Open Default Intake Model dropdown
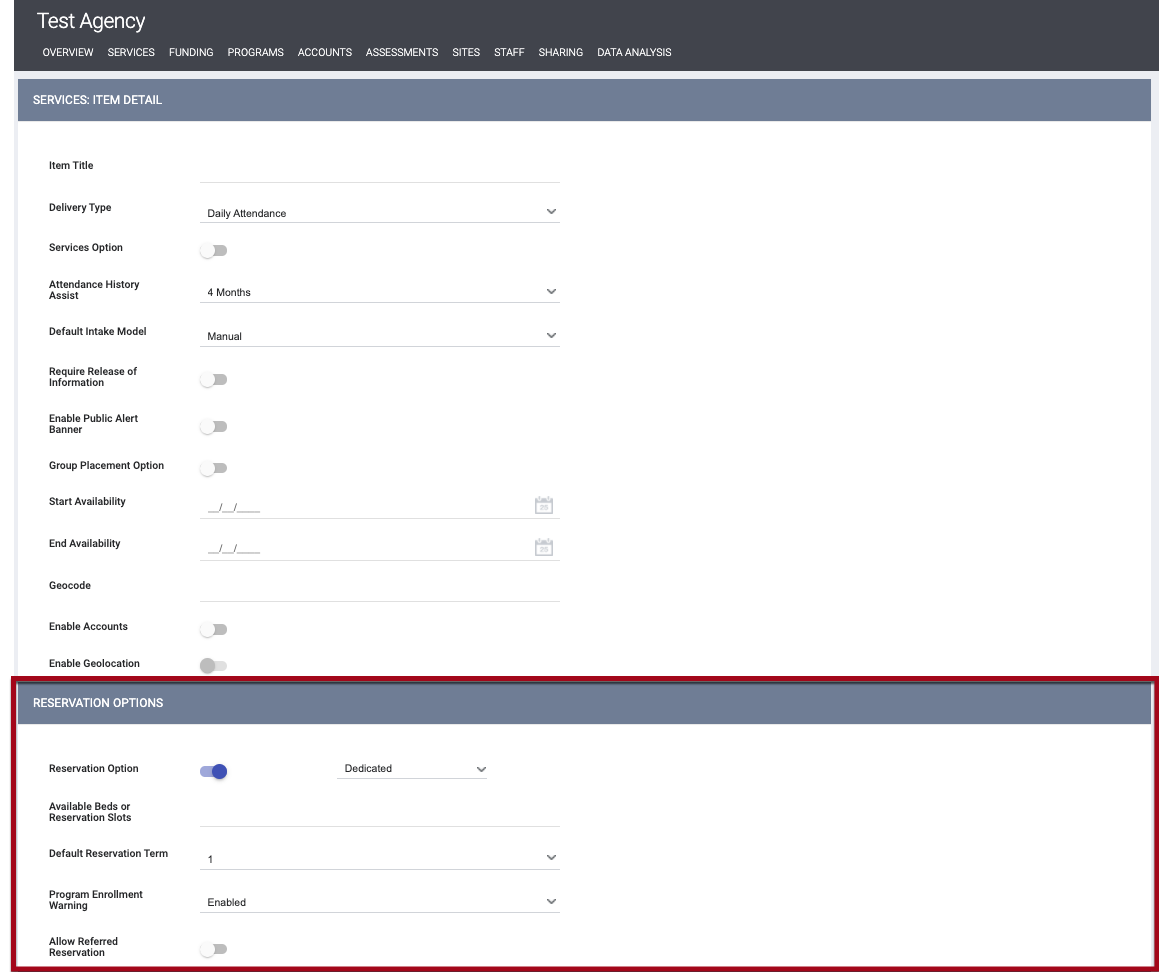Viewport: 1159px width, 972px height. [x=379, y=336]
